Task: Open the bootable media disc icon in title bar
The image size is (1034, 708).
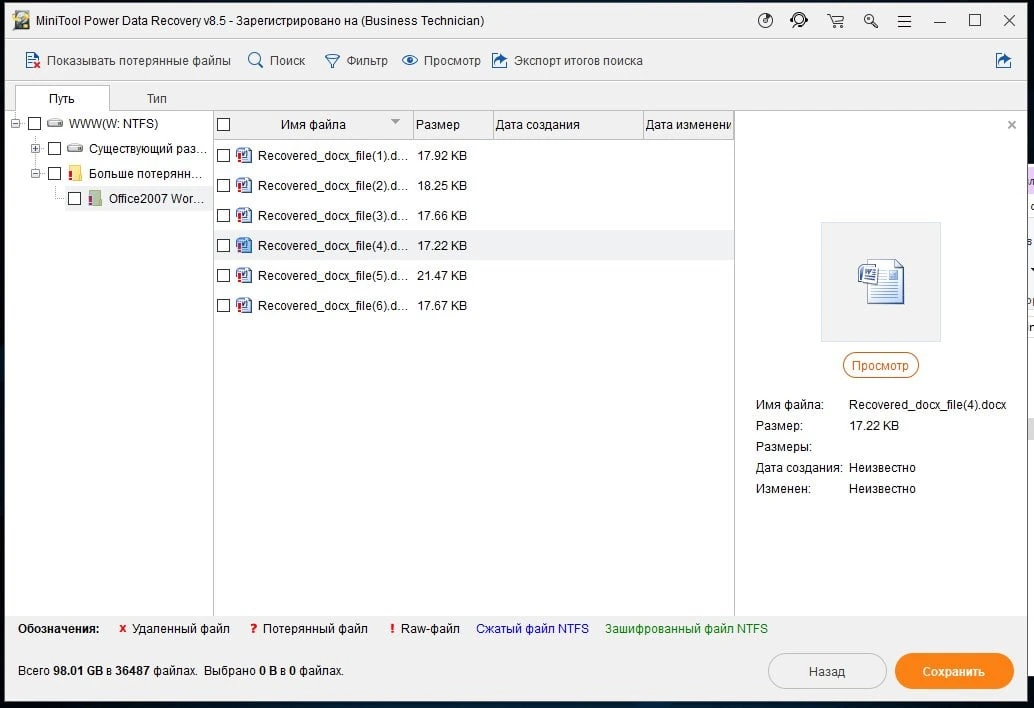Action: (765, 20)
